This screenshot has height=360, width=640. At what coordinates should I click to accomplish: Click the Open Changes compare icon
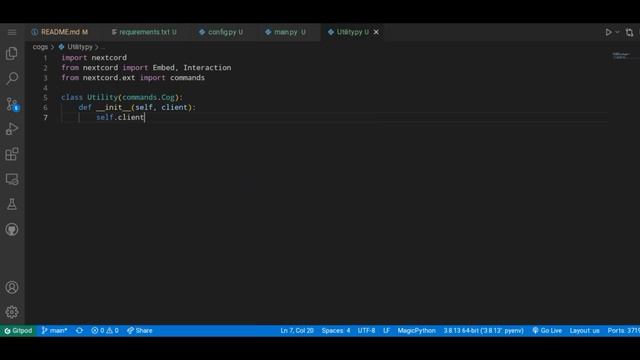click(629, 32)
